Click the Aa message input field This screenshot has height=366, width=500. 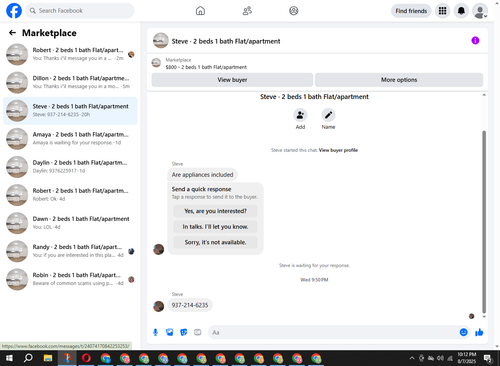click(x=333, y=332)
